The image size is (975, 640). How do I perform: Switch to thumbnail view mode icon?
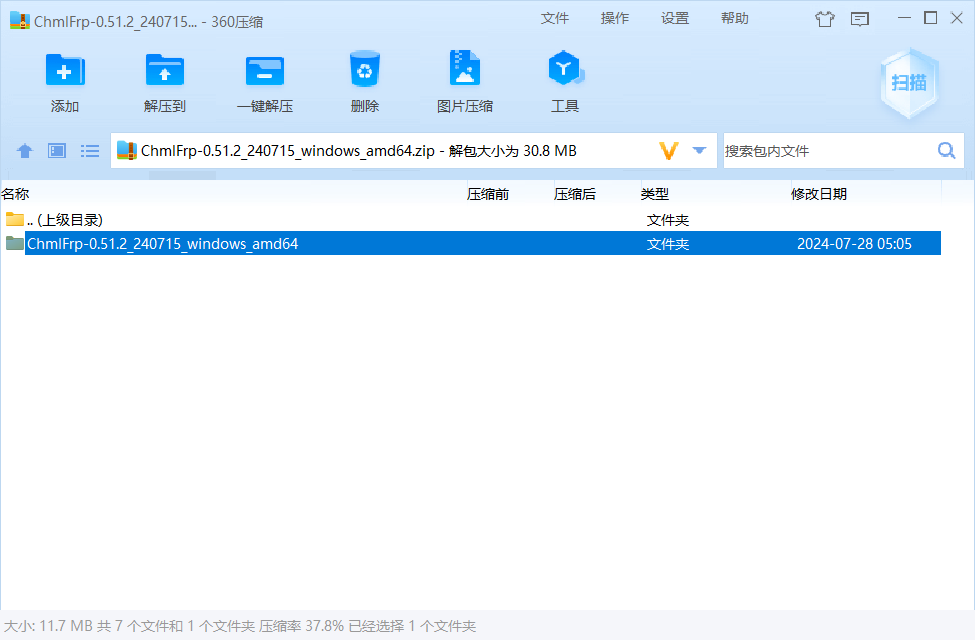click(57, 151)
